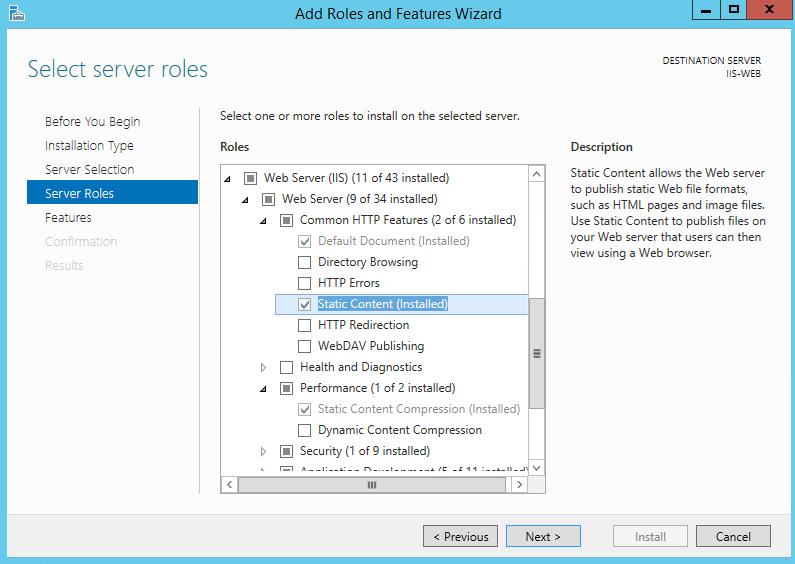
Task: Toggle the Performance checkbox
Action: (x=286, y=389)
